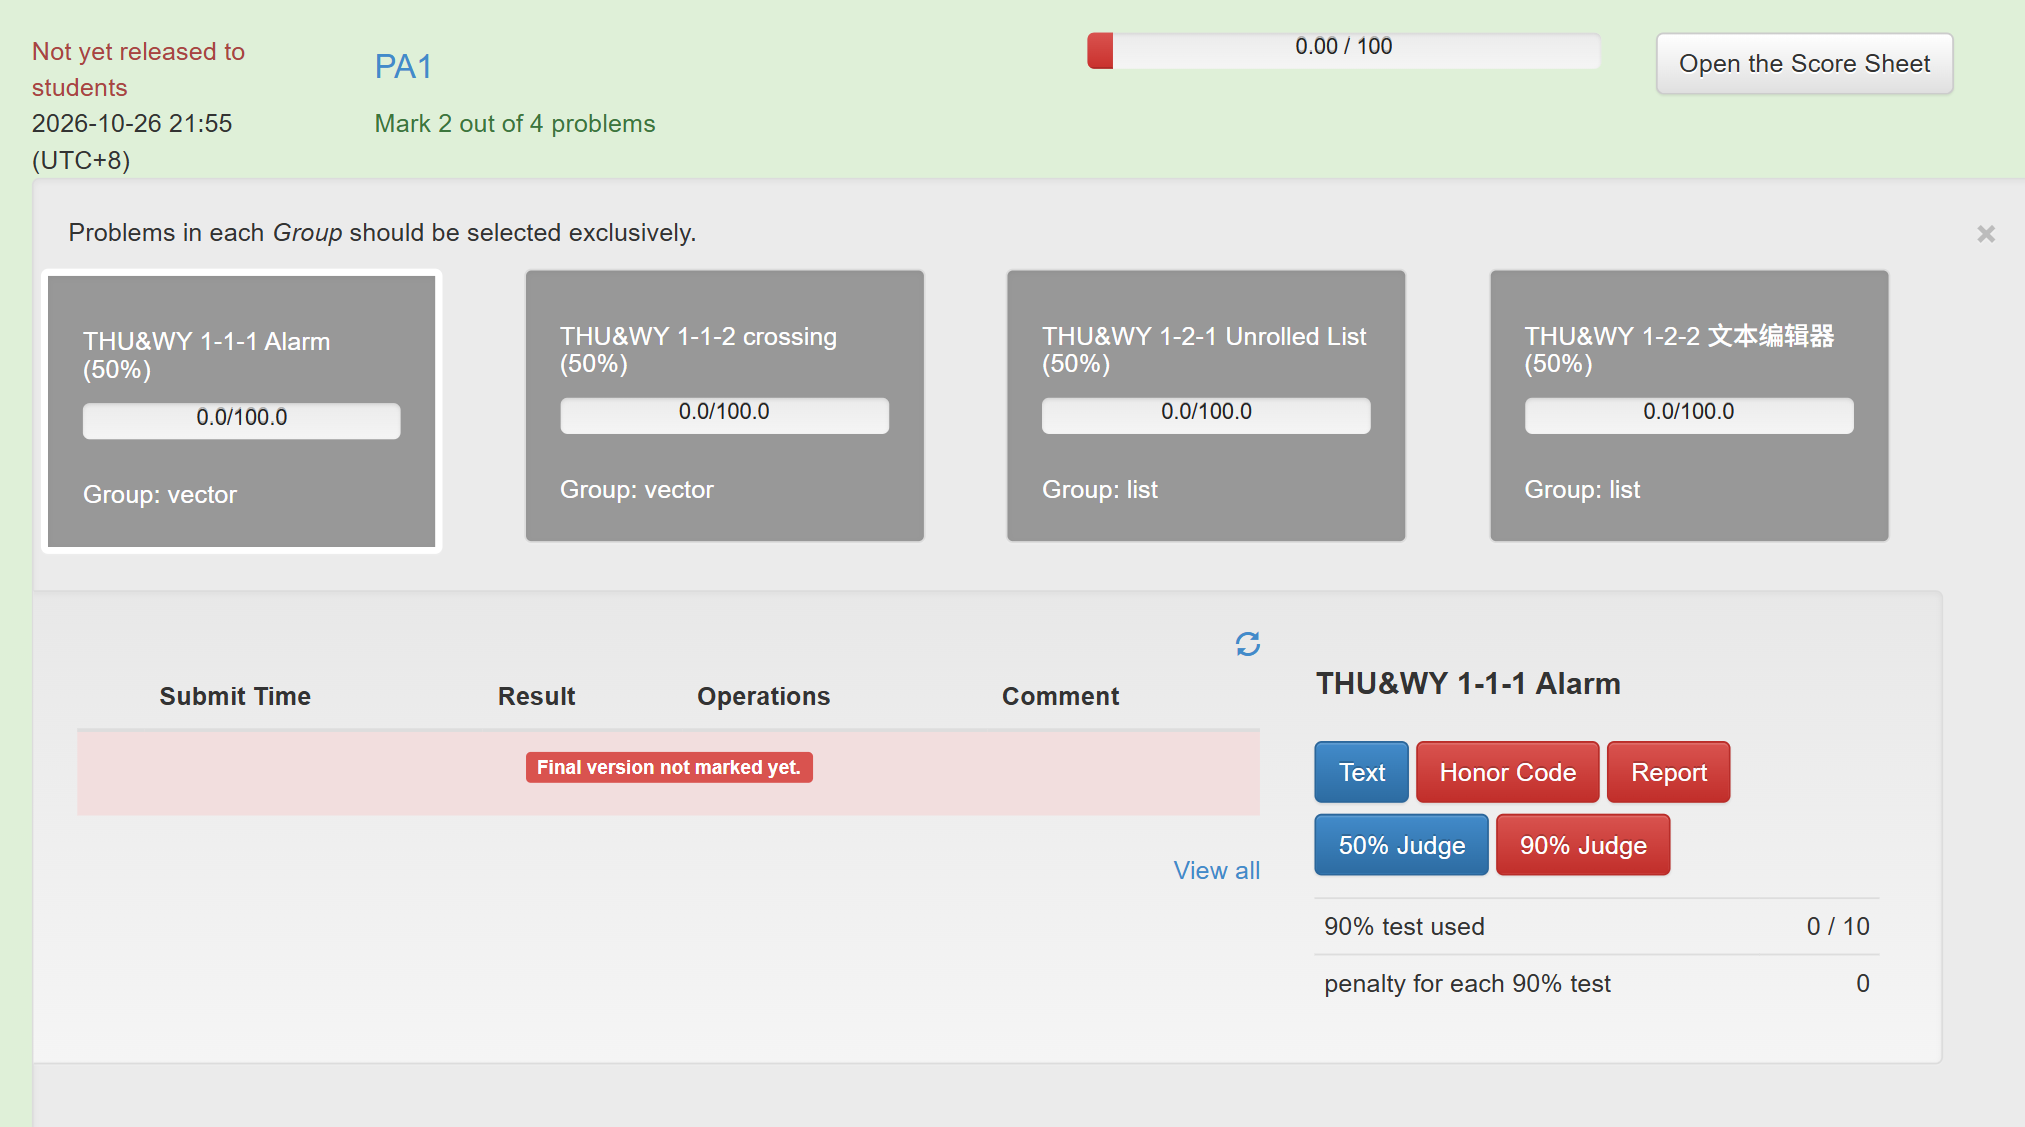Open the Honor Code button
The height and width of the screenshot is (1127, 2025).
coord(1508,772)
